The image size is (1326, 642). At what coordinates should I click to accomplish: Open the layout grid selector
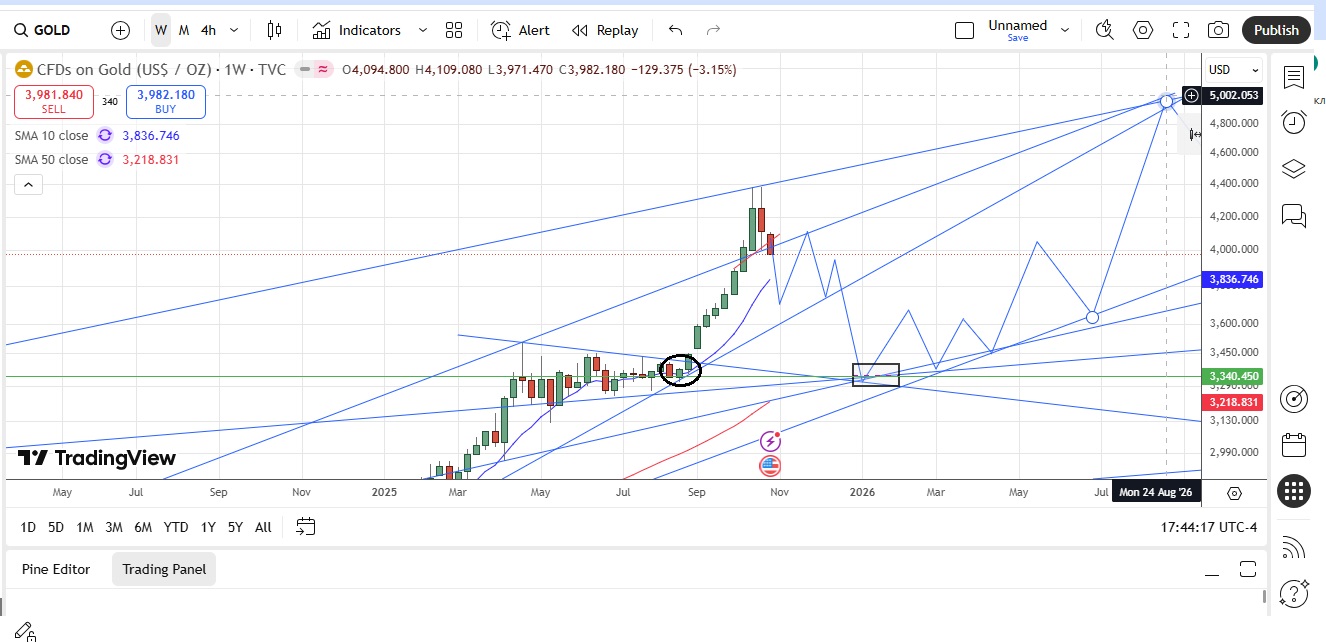[454, 30]
